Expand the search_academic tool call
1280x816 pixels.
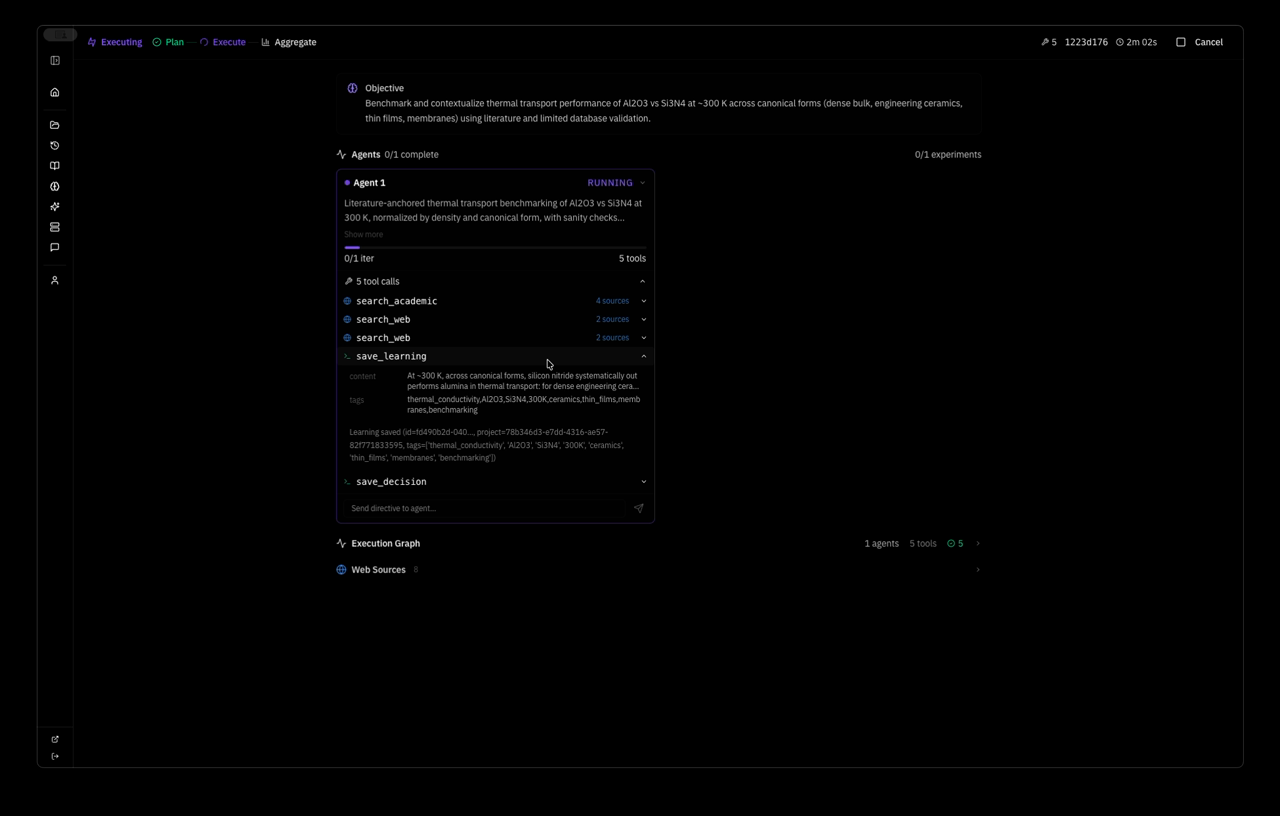click(x=643, y=301)
